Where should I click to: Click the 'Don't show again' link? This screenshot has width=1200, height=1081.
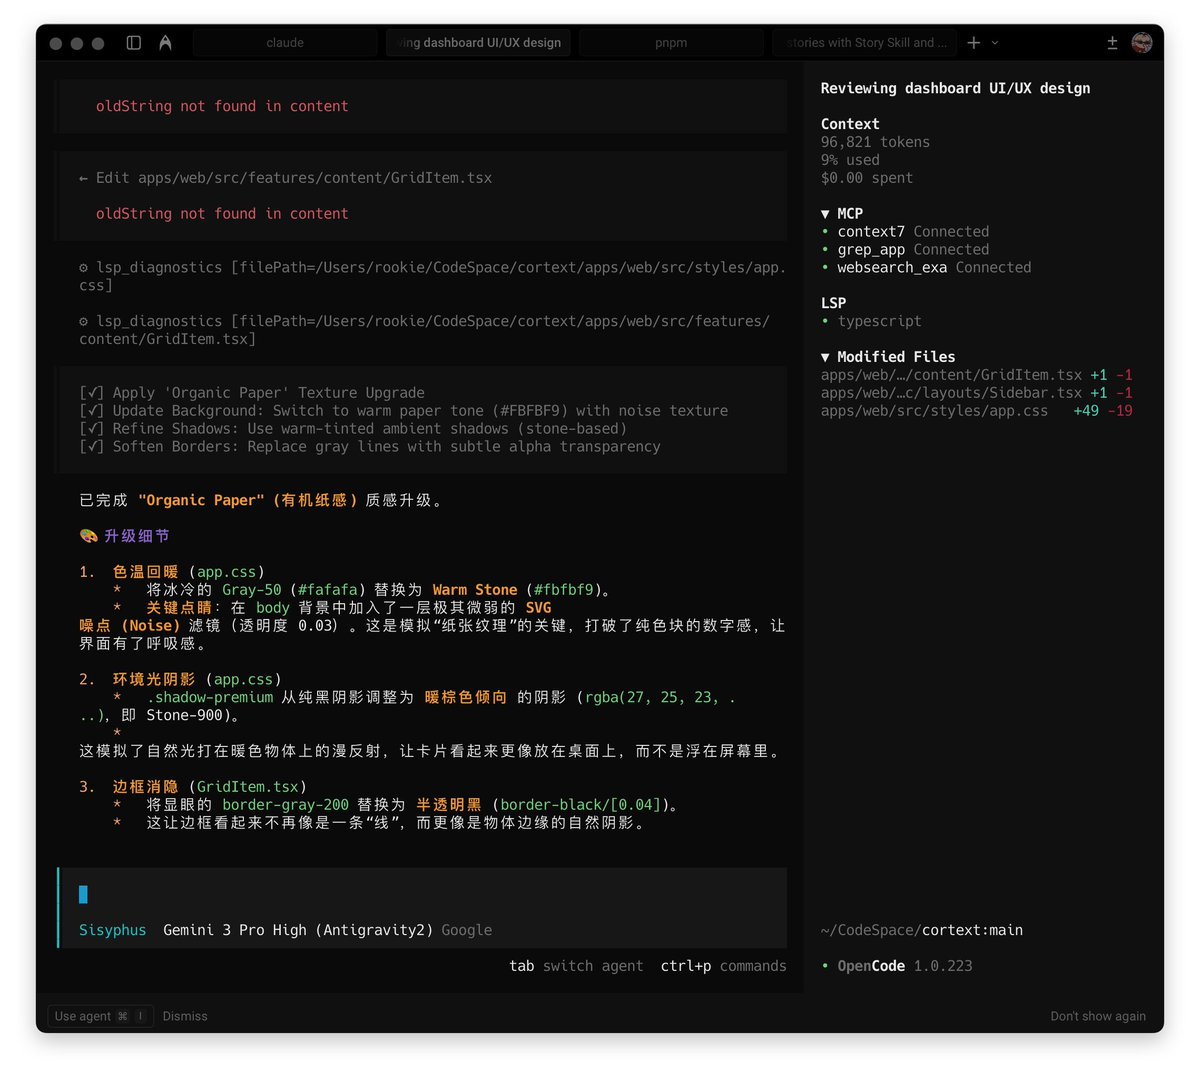pyautogui.click(x=1098, y=1016)
